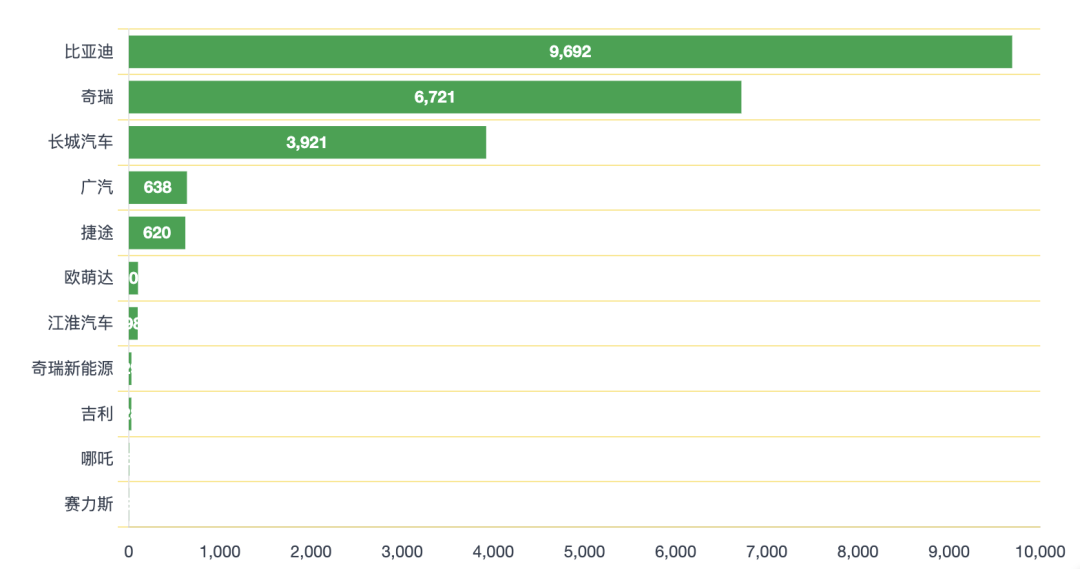Select the 广汽 bar labeled 638

coord(157,187)
